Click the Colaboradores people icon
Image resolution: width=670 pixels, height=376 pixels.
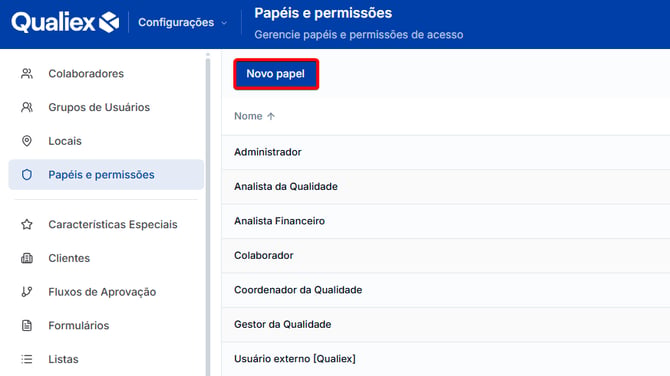coord(27,73)
